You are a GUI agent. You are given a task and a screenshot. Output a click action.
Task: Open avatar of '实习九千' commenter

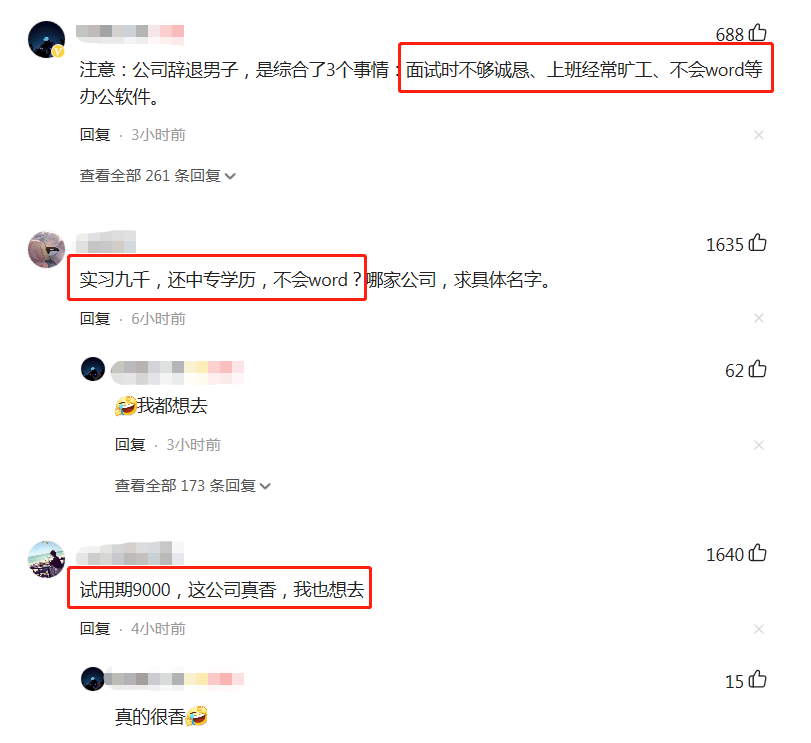(x=47, y=249)
